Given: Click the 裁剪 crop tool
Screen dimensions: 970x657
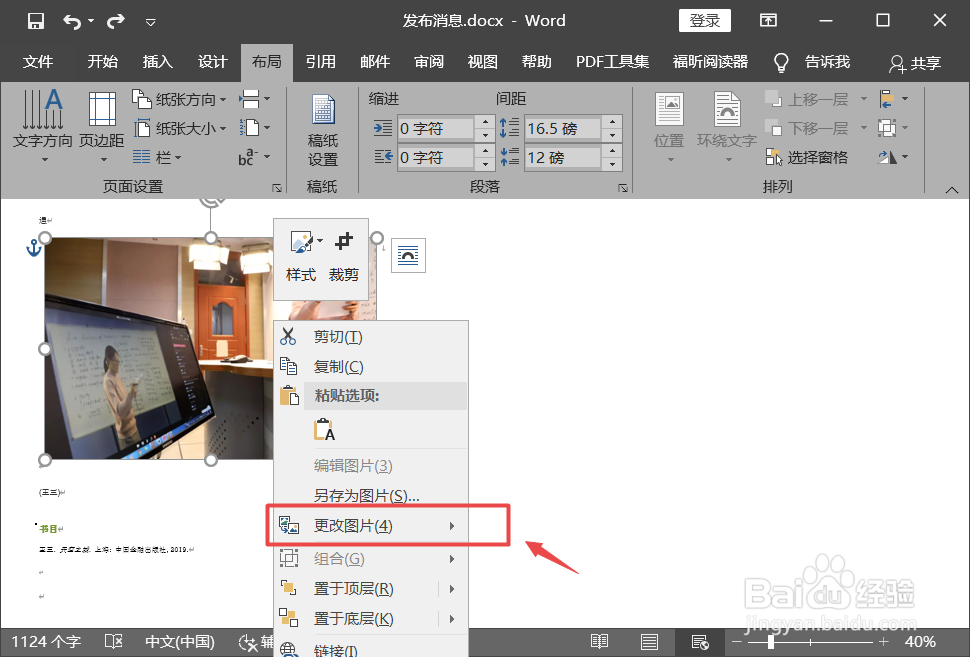Looking at the screenshot, I should 344,257.
